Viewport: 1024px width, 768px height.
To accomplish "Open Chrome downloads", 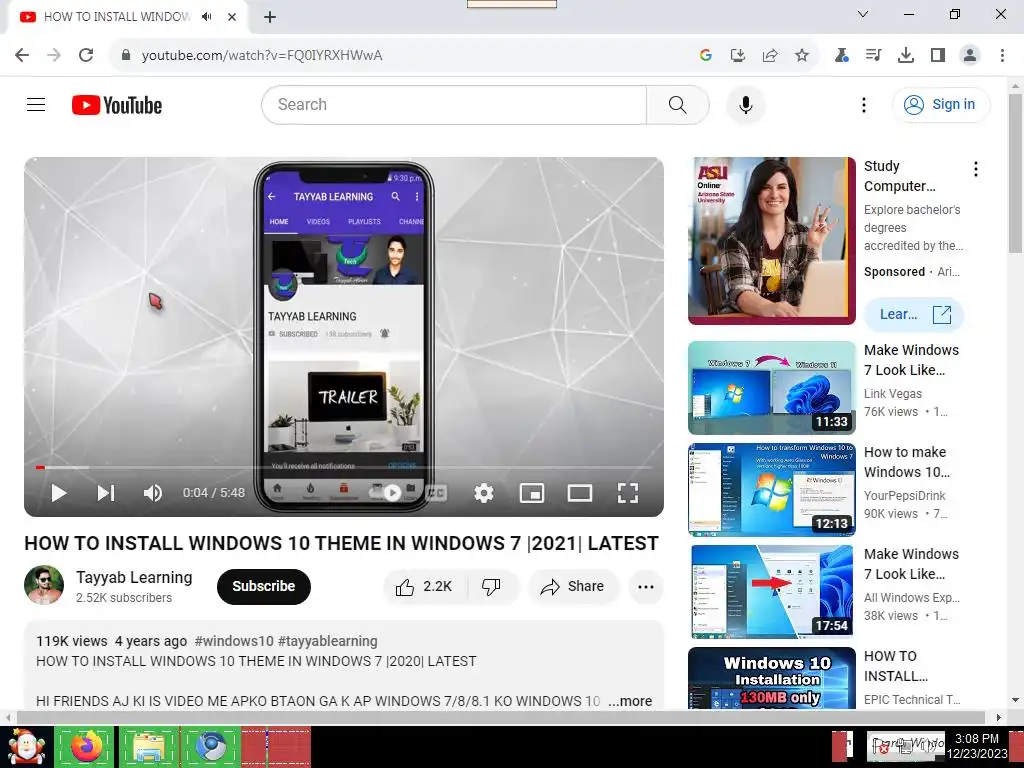I will pos(905,56).
